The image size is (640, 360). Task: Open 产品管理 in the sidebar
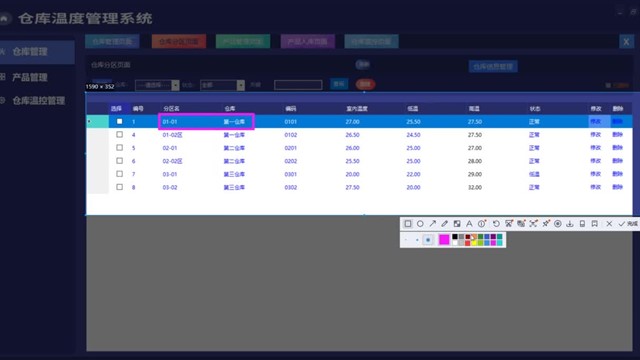coord(30,77)
